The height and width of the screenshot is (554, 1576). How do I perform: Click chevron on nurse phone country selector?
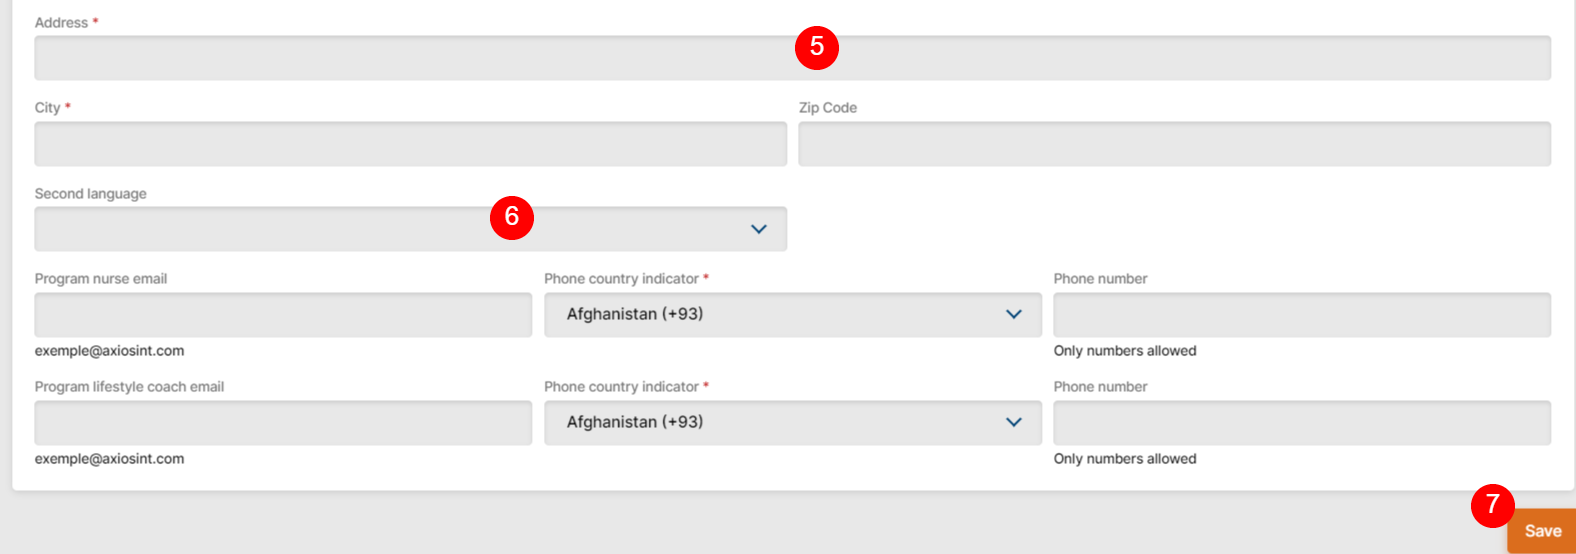1014,314
